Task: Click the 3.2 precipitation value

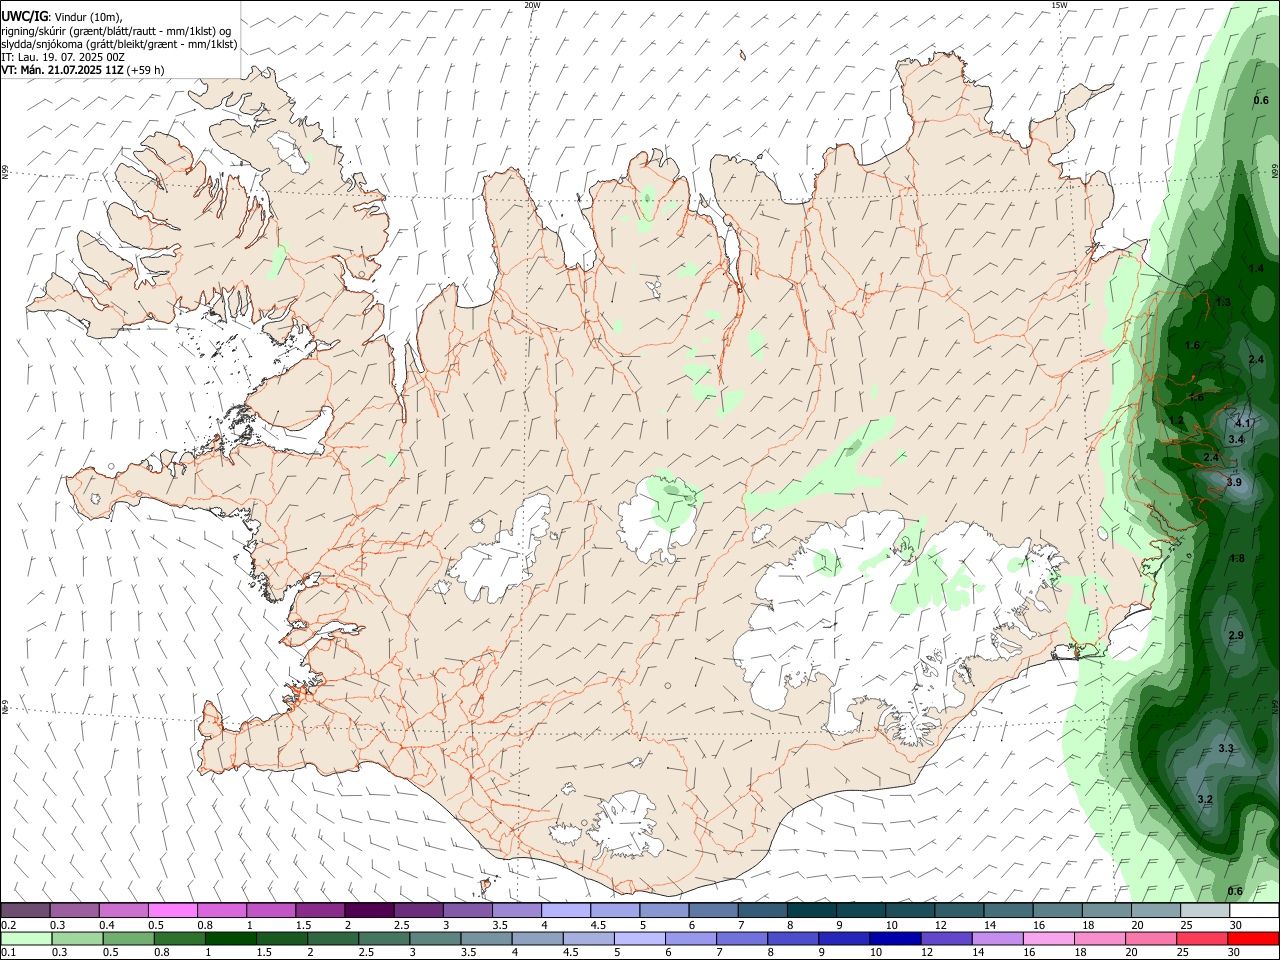Action: point(1205,798)
